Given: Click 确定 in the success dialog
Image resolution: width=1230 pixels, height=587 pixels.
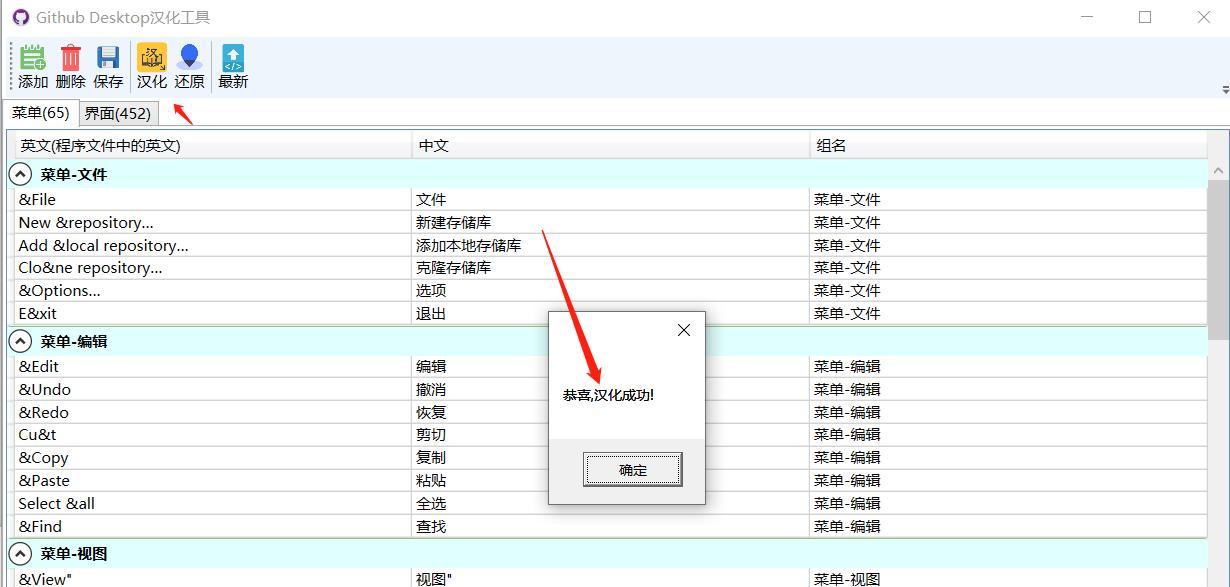Looking at the screenshot, I should [633, 469].
